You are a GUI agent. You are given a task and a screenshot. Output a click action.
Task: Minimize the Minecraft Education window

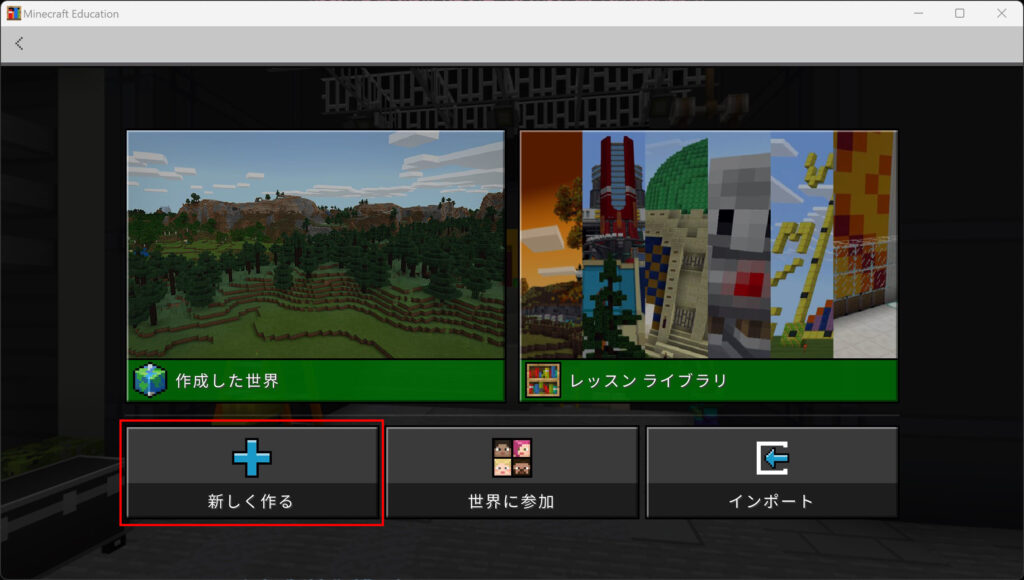917,13
